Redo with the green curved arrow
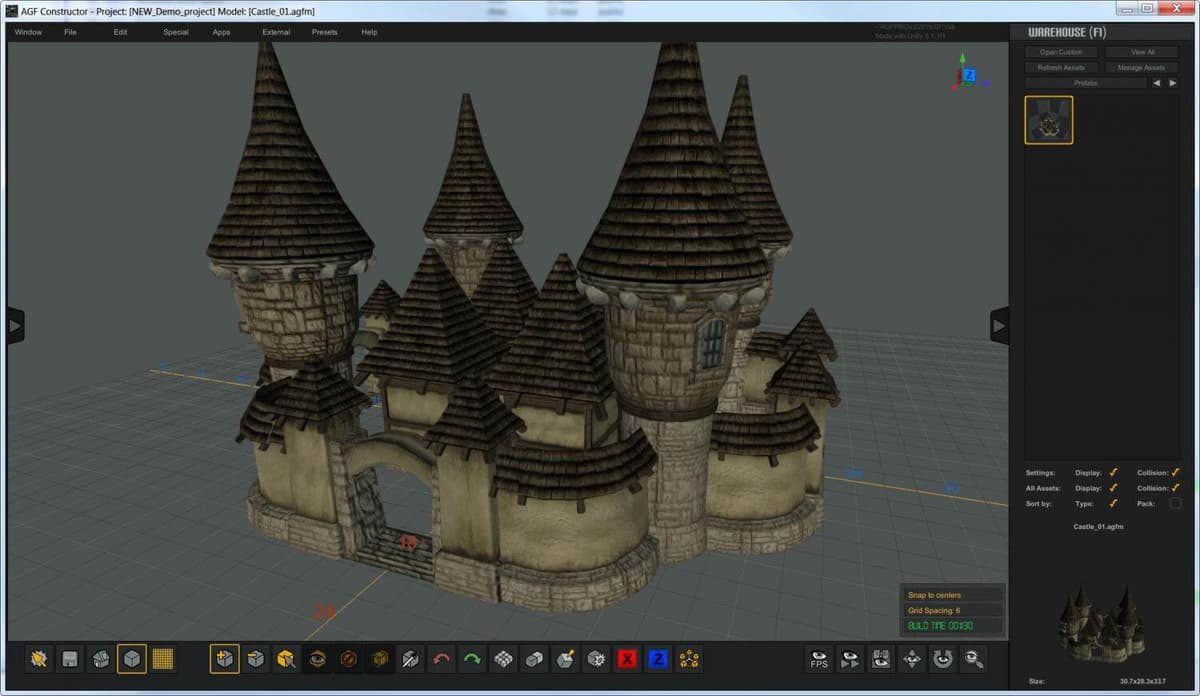 [x=473, y=658]
